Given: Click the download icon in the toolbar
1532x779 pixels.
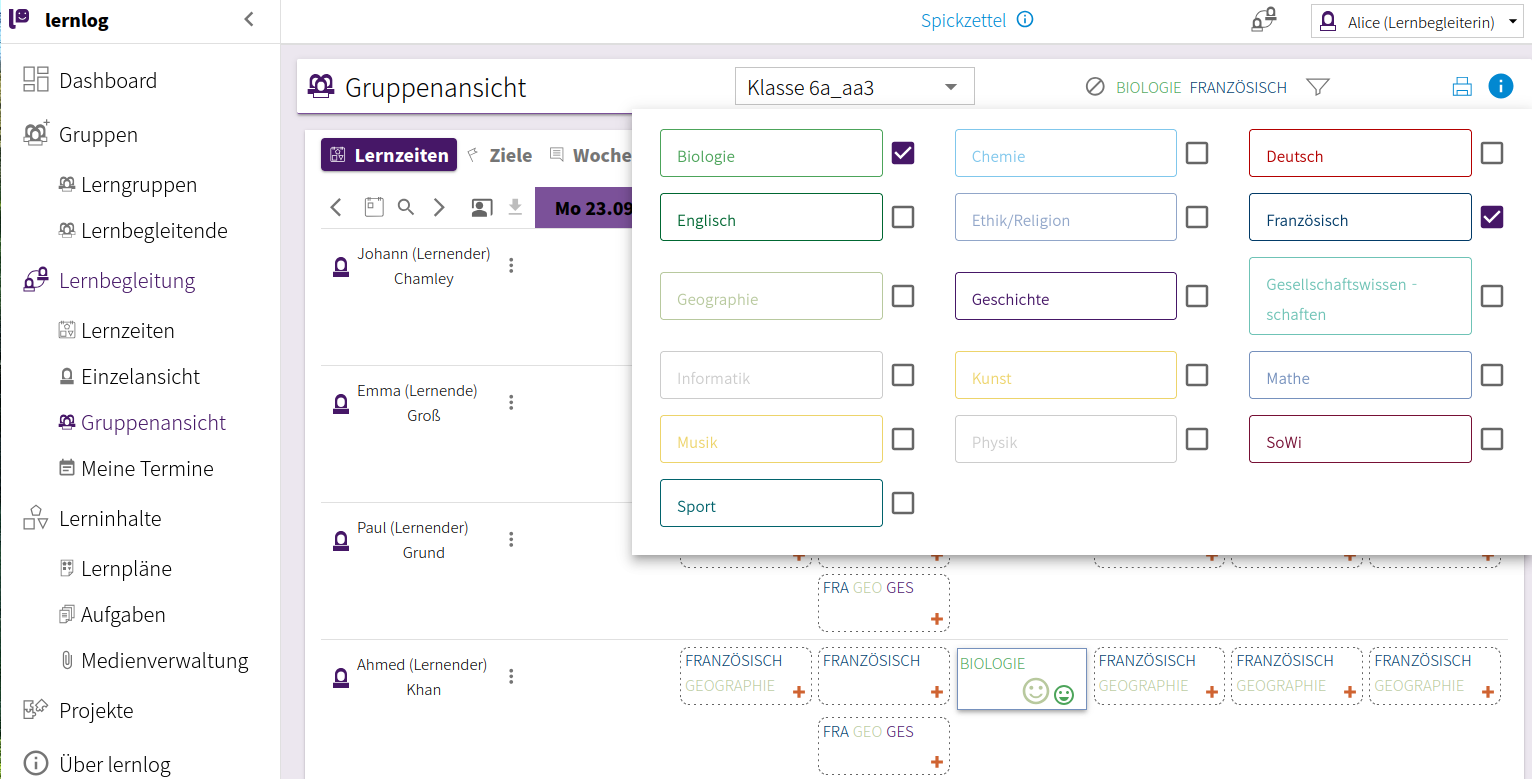Looking at the screenshot, I should pos(515,207).
